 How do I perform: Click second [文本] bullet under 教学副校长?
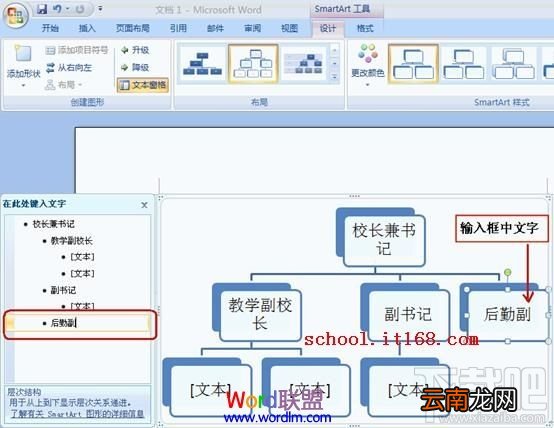(82, 274)
